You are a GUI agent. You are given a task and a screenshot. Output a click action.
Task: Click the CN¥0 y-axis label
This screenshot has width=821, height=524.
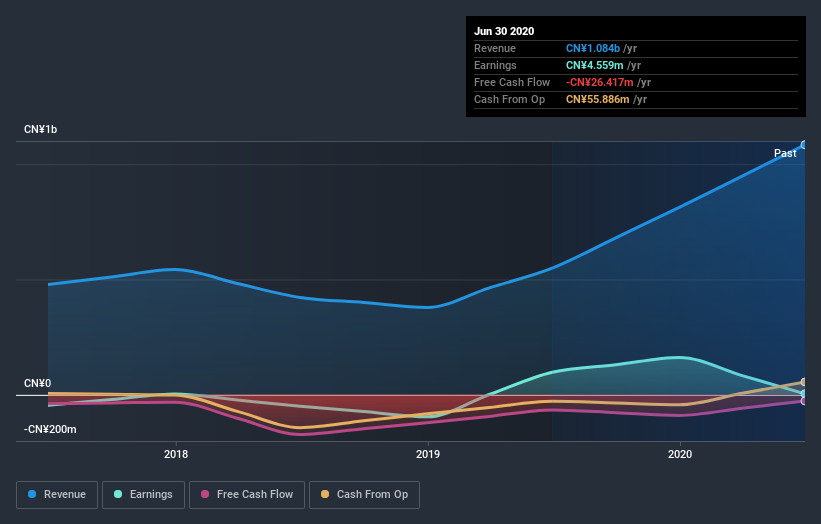(x=37, y=383)
